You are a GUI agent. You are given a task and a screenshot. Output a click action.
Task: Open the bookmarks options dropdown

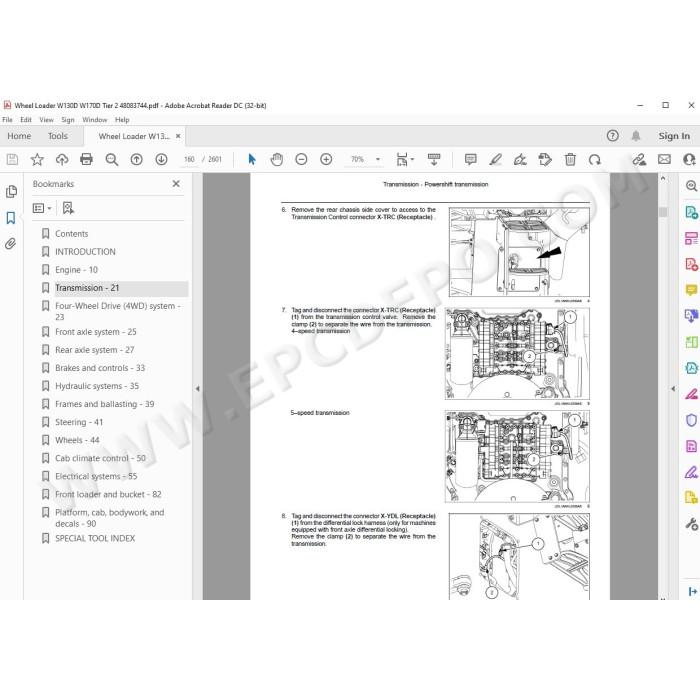[42, 208]
